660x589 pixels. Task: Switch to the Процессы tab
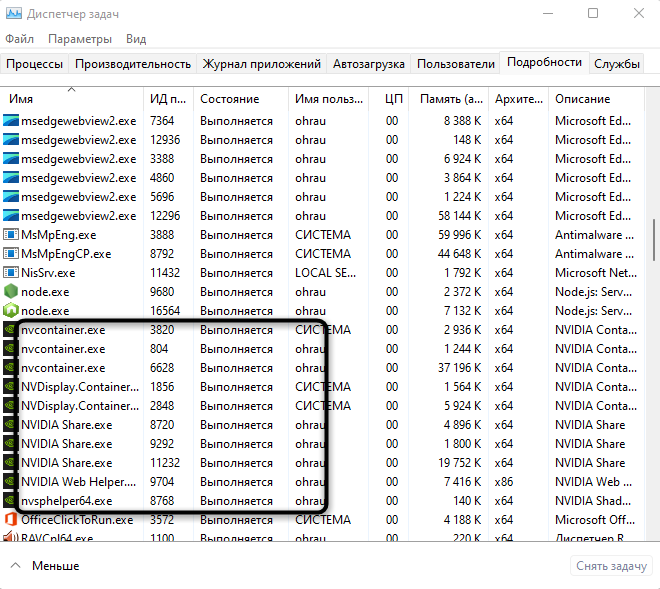(x=35, y=64)
